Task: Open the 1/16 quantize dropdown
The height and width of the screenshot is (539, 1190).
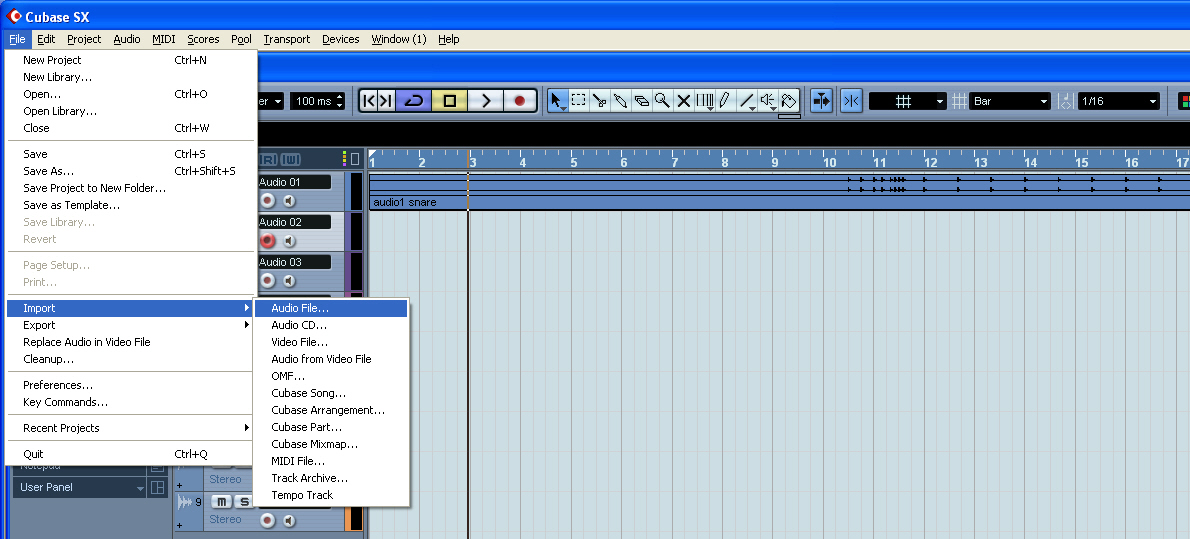Action: click(1119, 101)
